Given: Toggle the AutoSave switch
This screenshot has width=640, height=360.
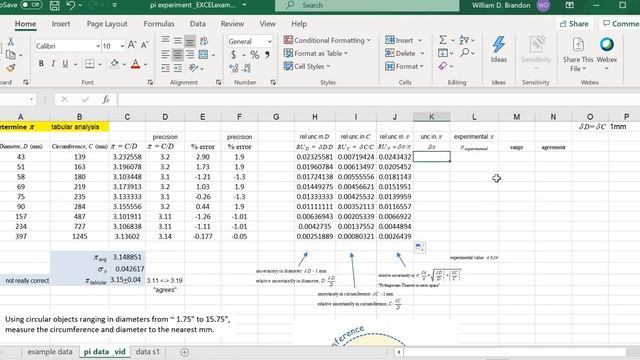Looking at the screenshot, I should click(x=31, y=5).
